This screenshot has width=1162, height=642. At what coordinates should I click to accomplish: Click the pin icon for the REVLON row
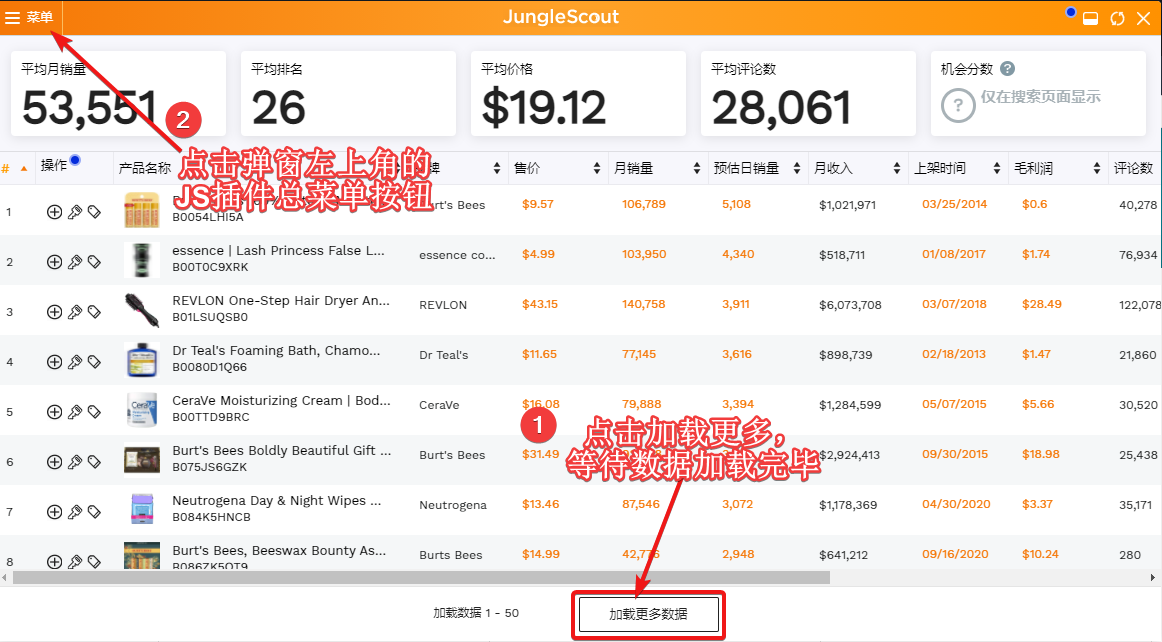coord(74,312)
